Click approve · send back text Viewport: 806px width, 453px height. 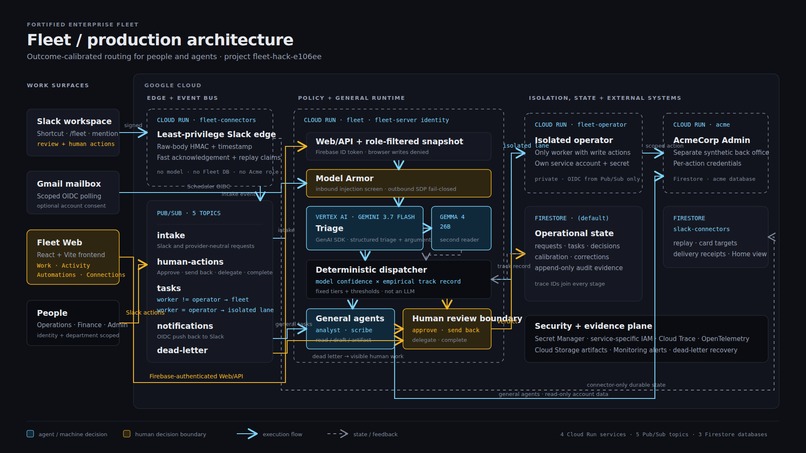pos(446,330)
